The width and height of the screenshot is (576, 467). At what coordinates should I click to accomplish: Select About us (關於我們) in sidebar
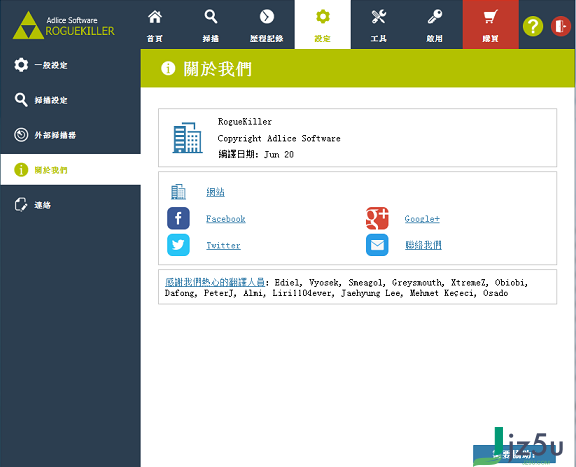[x=70, y=170]
